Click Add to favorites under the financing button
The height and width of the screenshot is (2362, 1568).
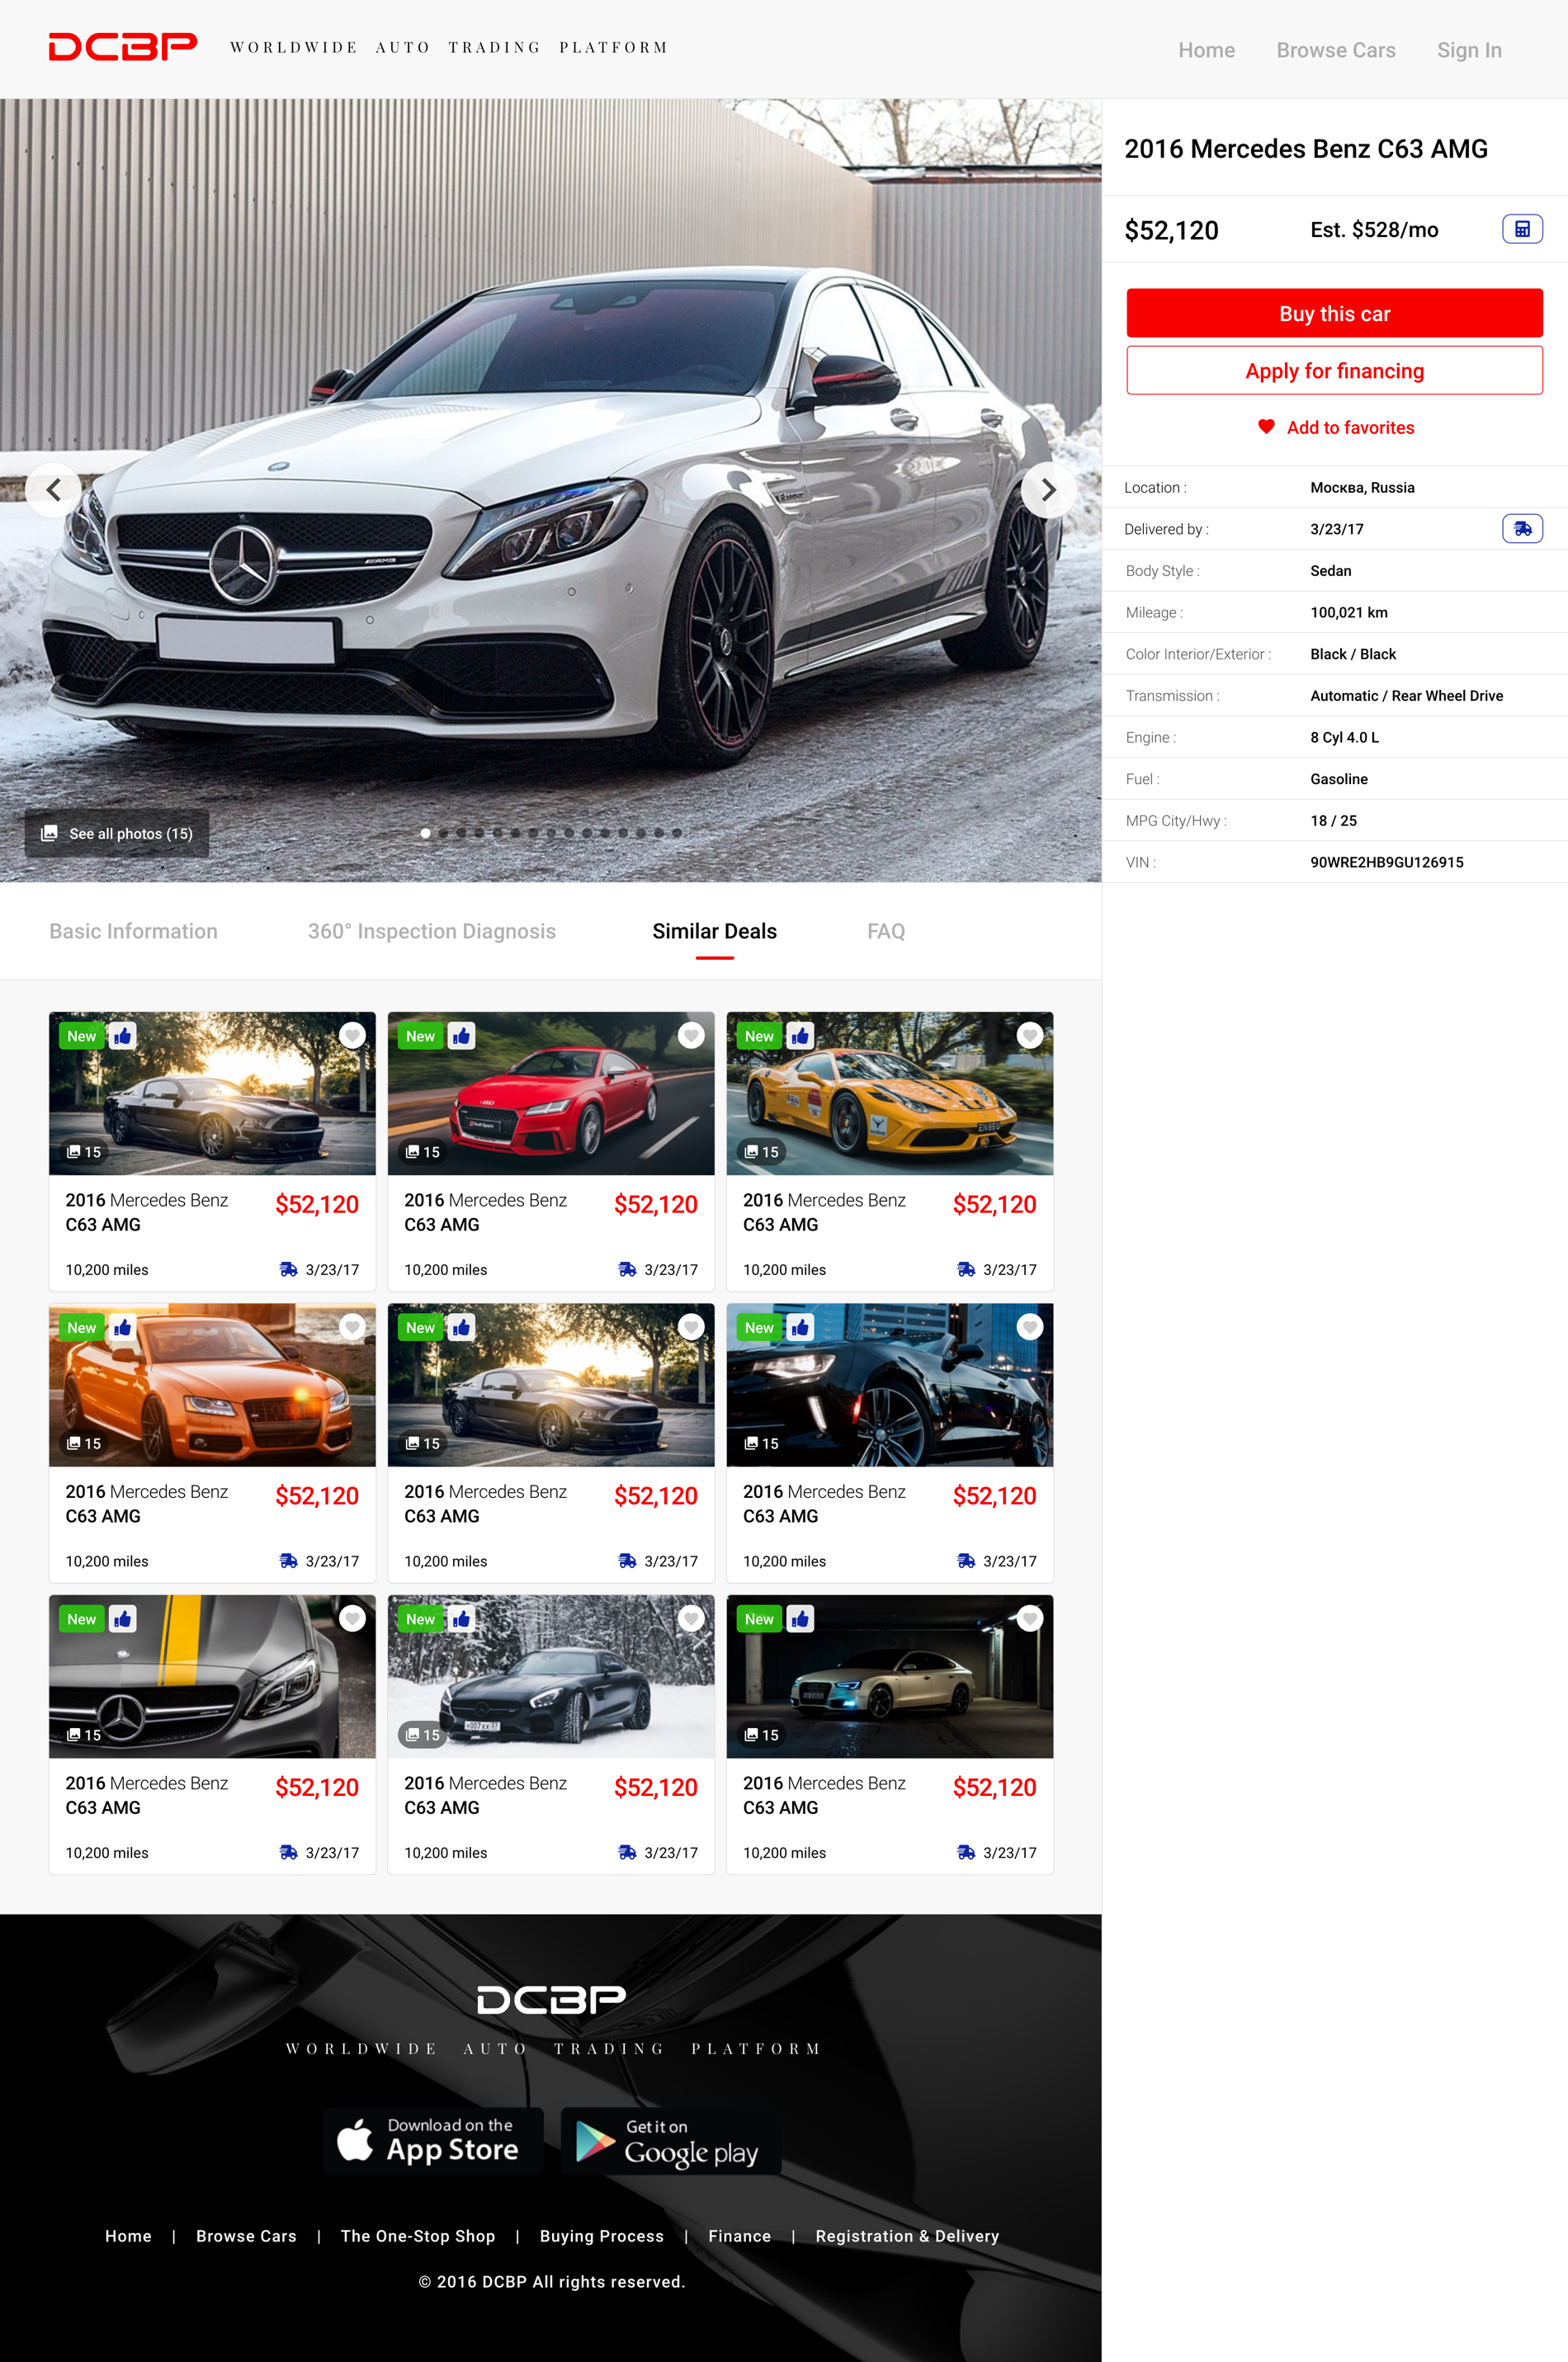pyautogui.click(x=1336, y=427)
